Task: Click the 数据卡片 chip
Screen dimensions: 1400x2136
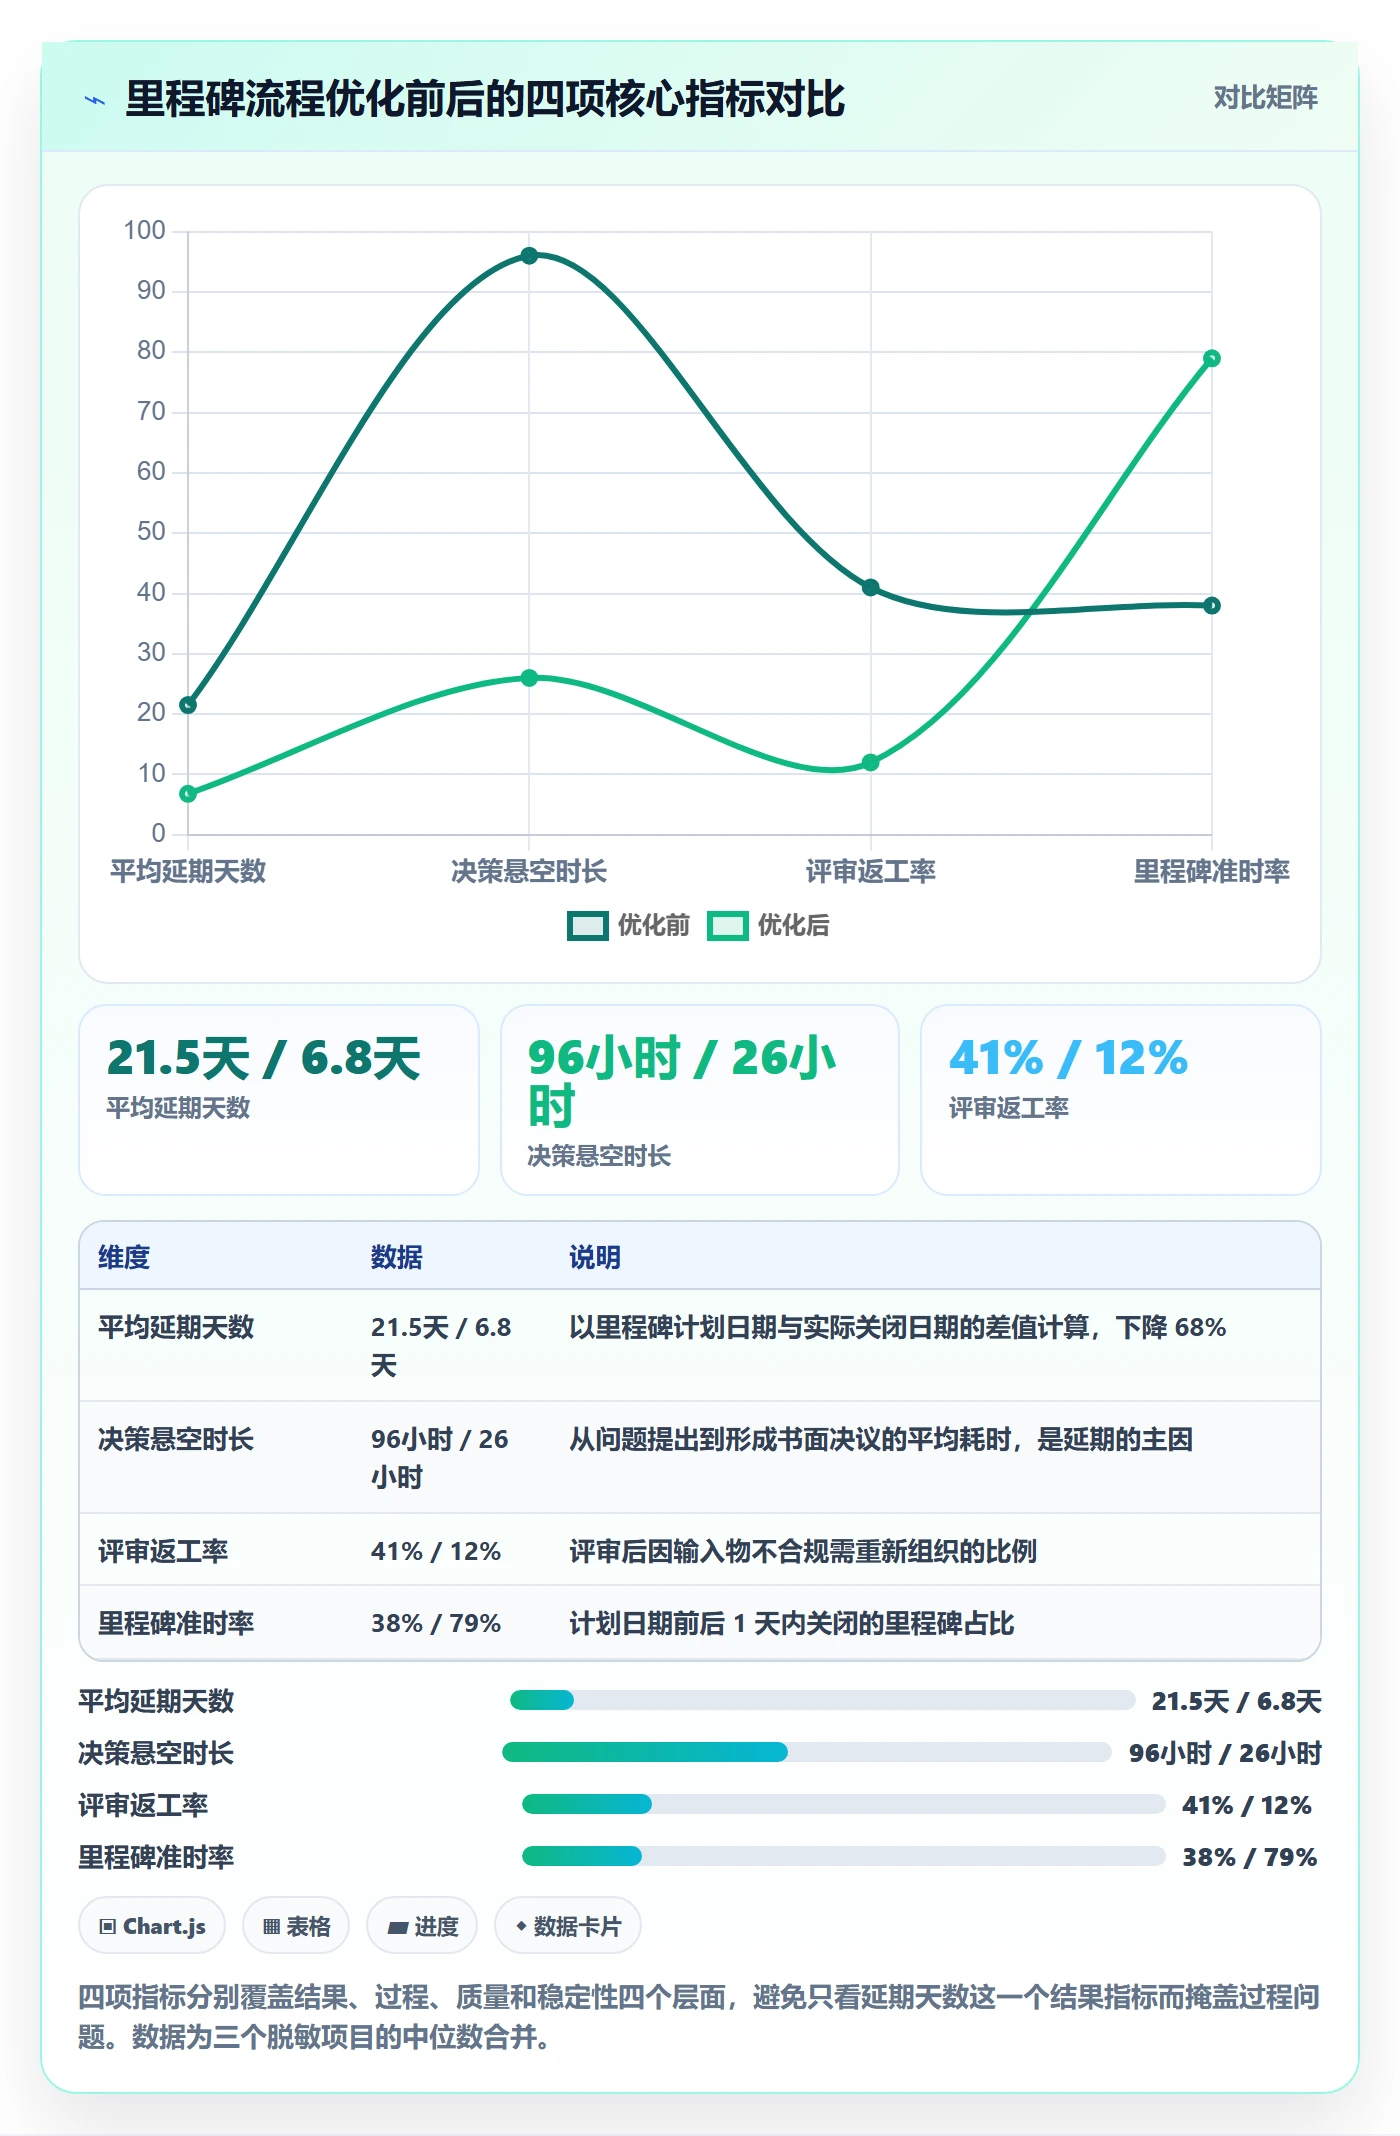Action: pyautogui.click(x=568, y=1926)
